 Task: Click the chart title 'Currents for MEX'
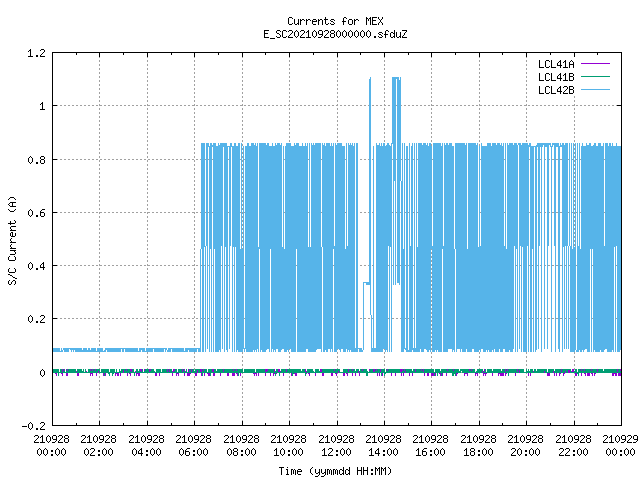[335, 21]
